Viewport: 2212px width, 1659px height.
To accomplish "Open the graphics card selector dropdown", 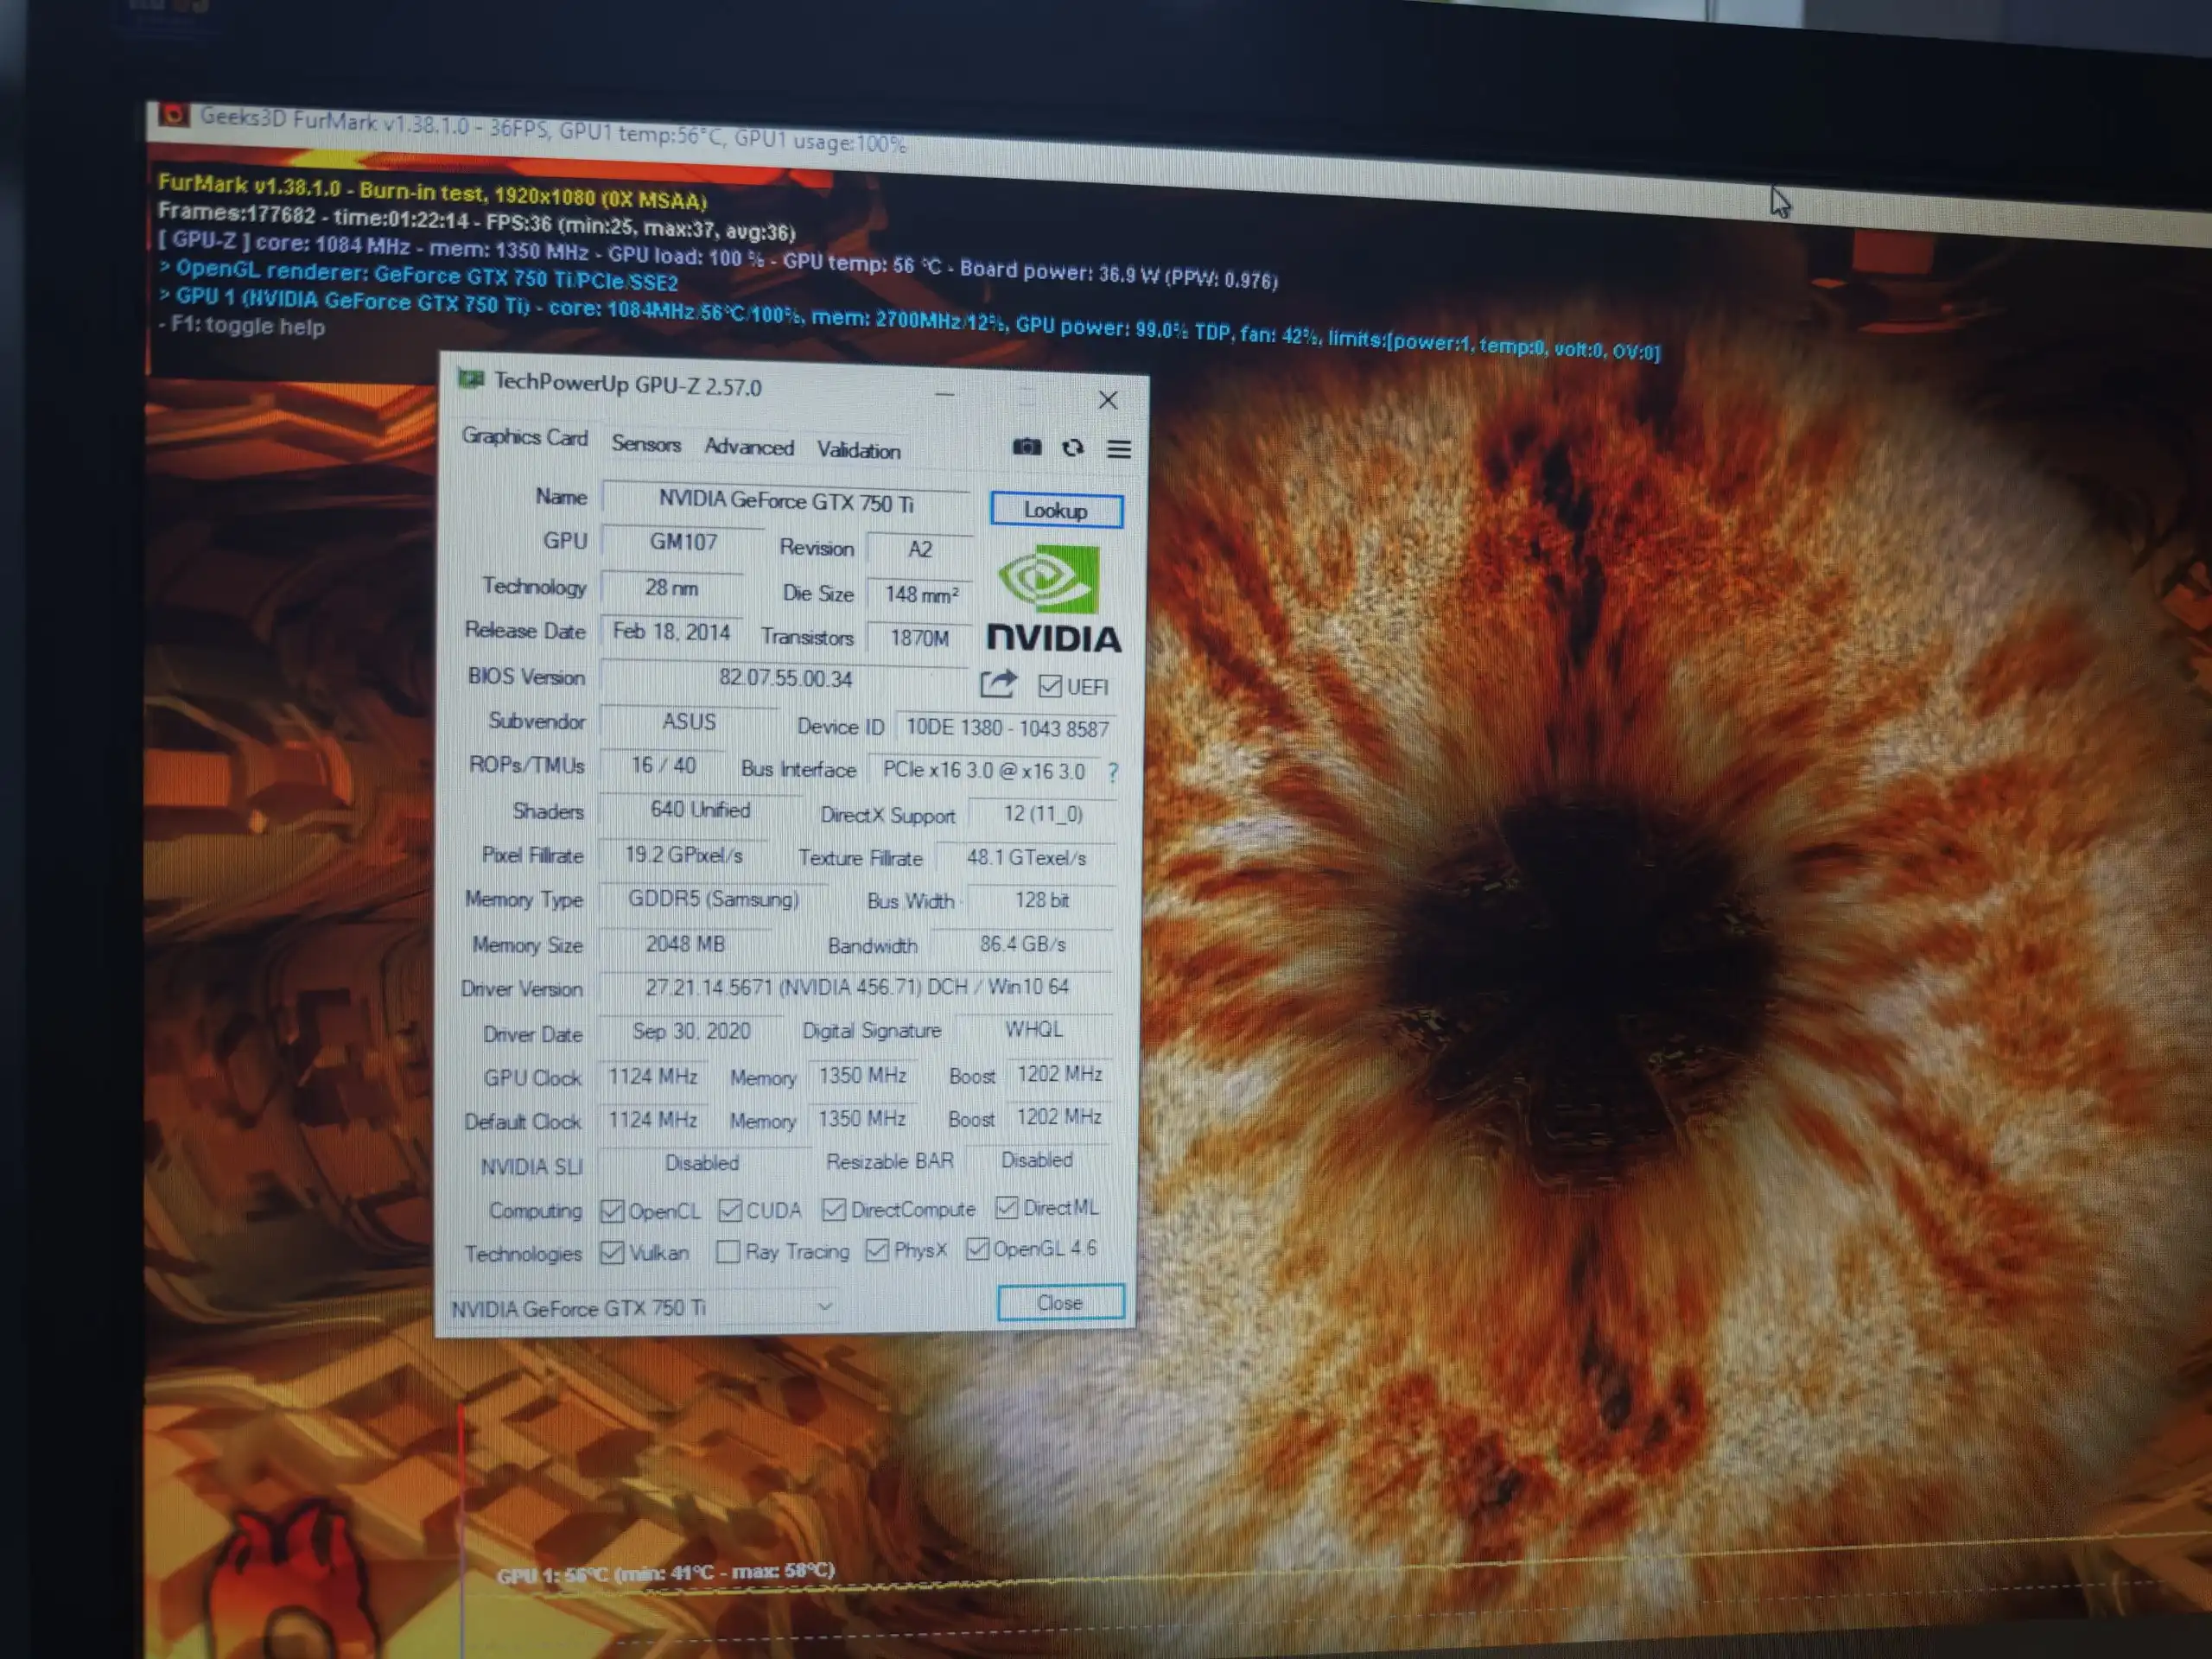I will [x=824, y=1307].
